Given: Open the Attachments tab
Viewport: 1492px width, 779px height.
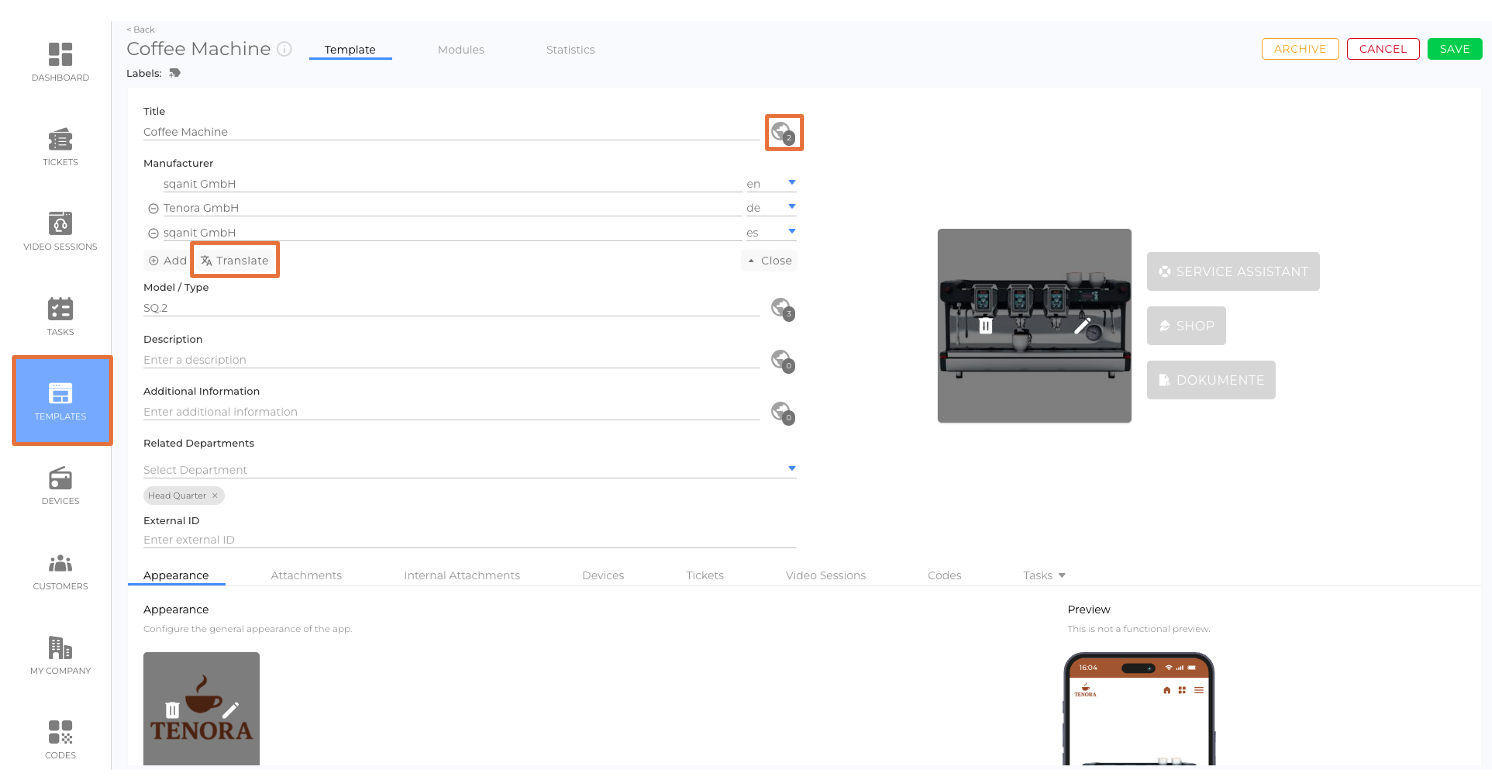Looking at the screenshot, I should tap(306, 576).
